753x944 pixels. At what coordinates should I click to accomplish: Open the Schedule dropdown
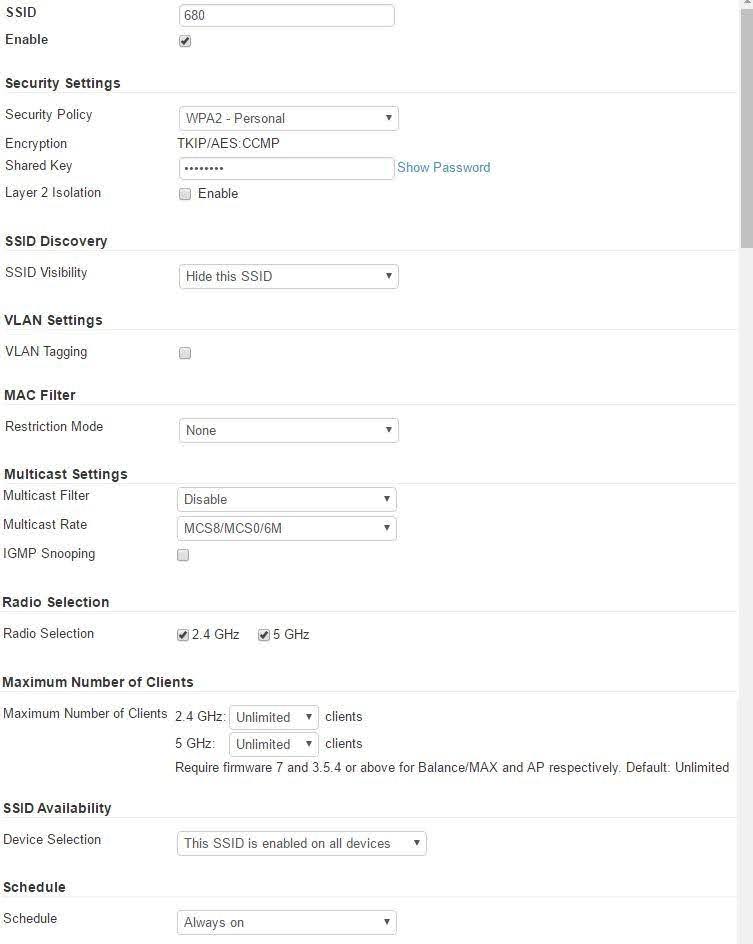click(286, 922)
